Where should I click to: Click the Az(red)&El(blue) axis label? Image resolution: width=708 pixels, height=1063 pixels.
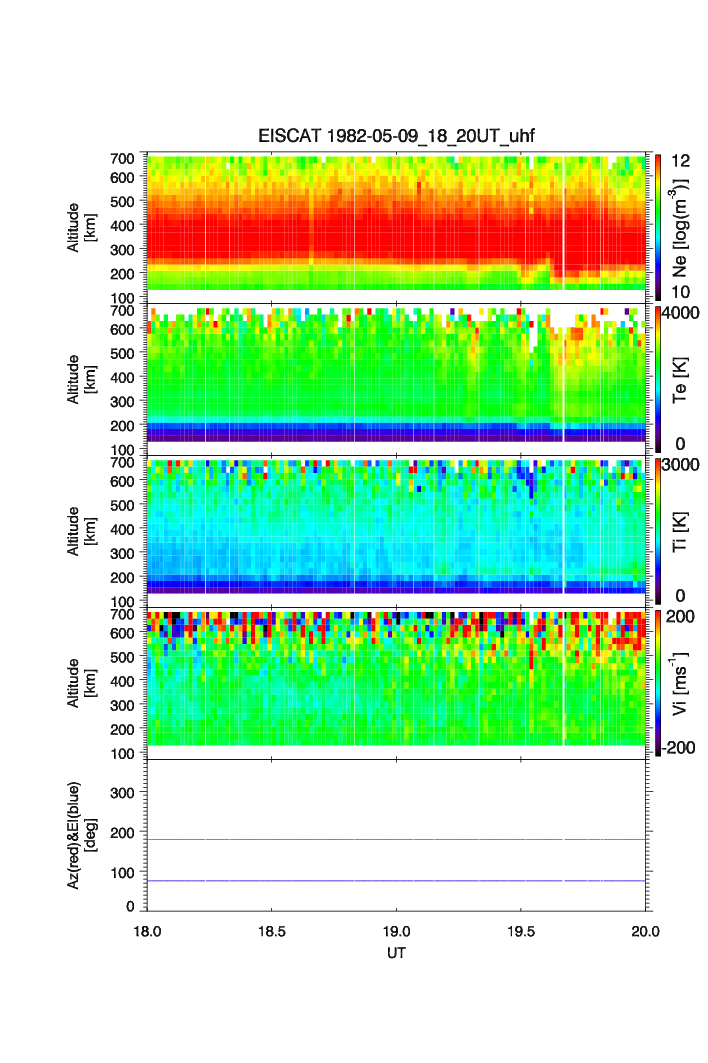point(80,834)
